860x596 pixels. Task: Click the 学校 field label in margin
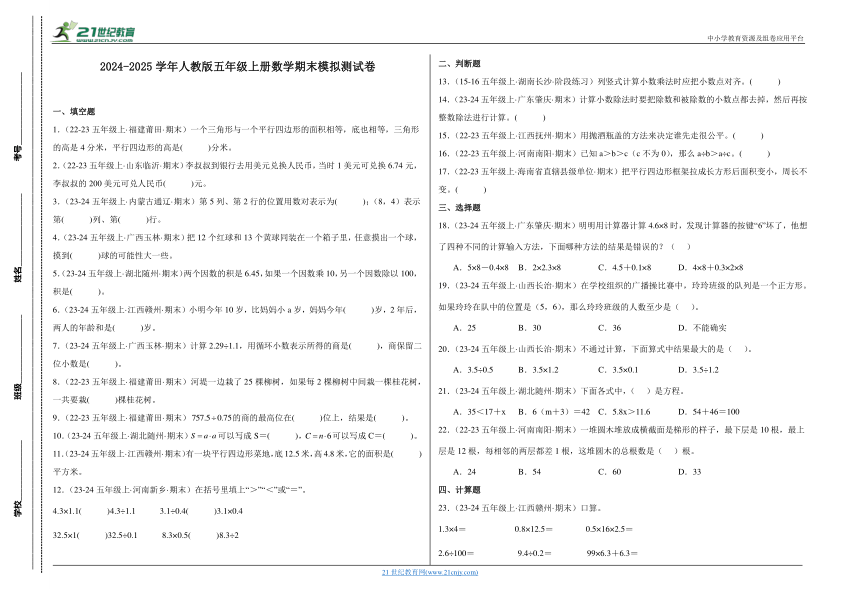18,508
